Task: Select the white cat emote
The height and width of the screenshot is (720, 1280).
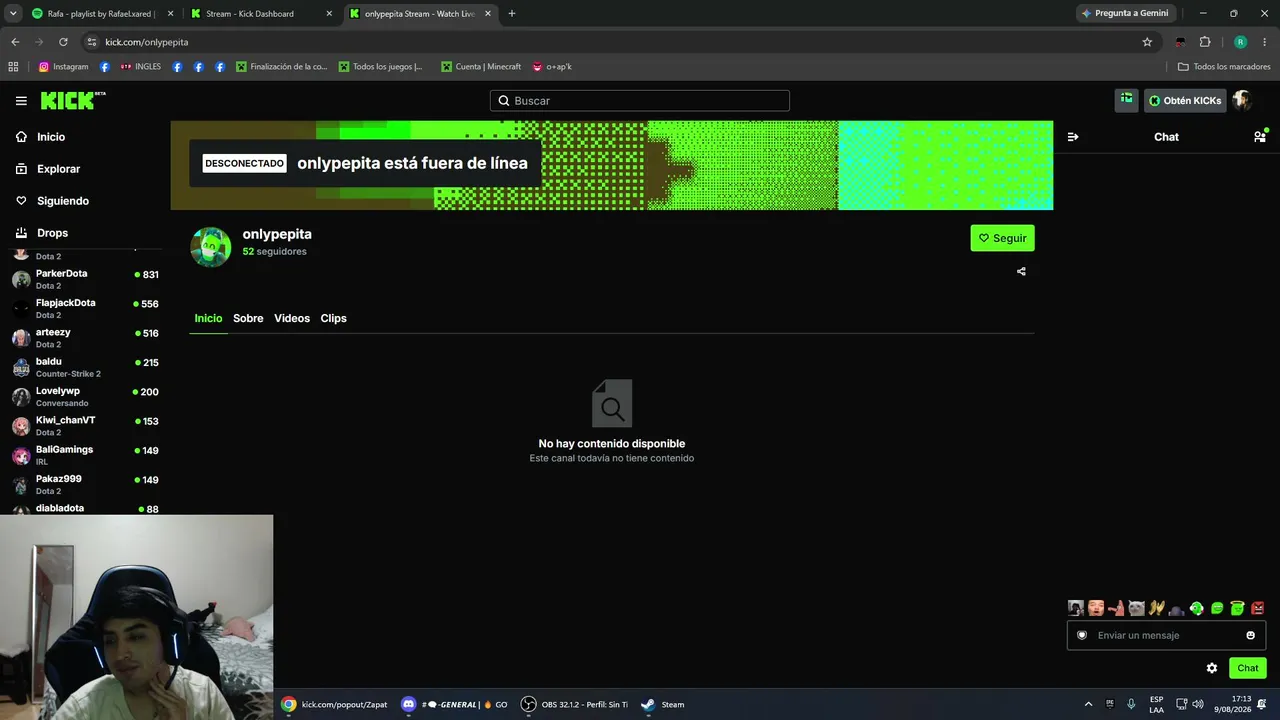Action: tap(1136, 608)
